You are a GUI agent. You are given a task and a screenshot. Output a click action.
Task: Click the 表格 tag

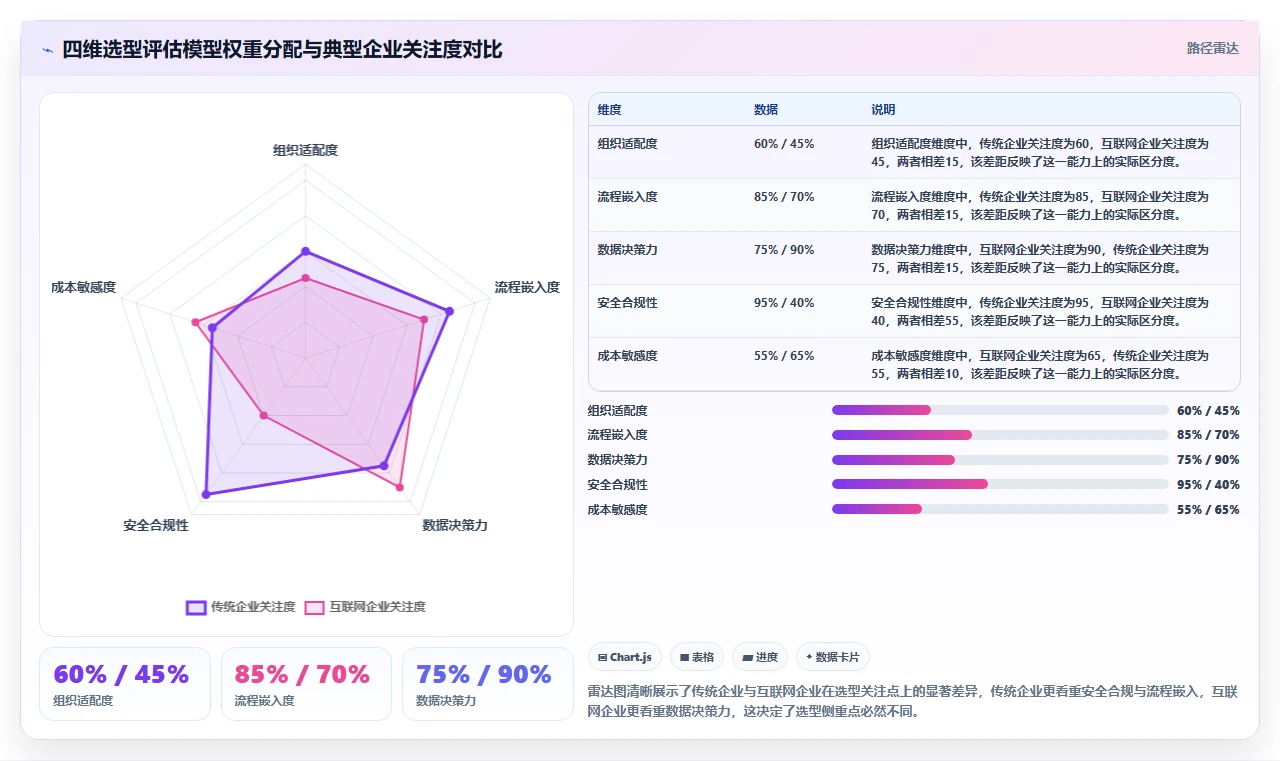(x=697, y=657)
